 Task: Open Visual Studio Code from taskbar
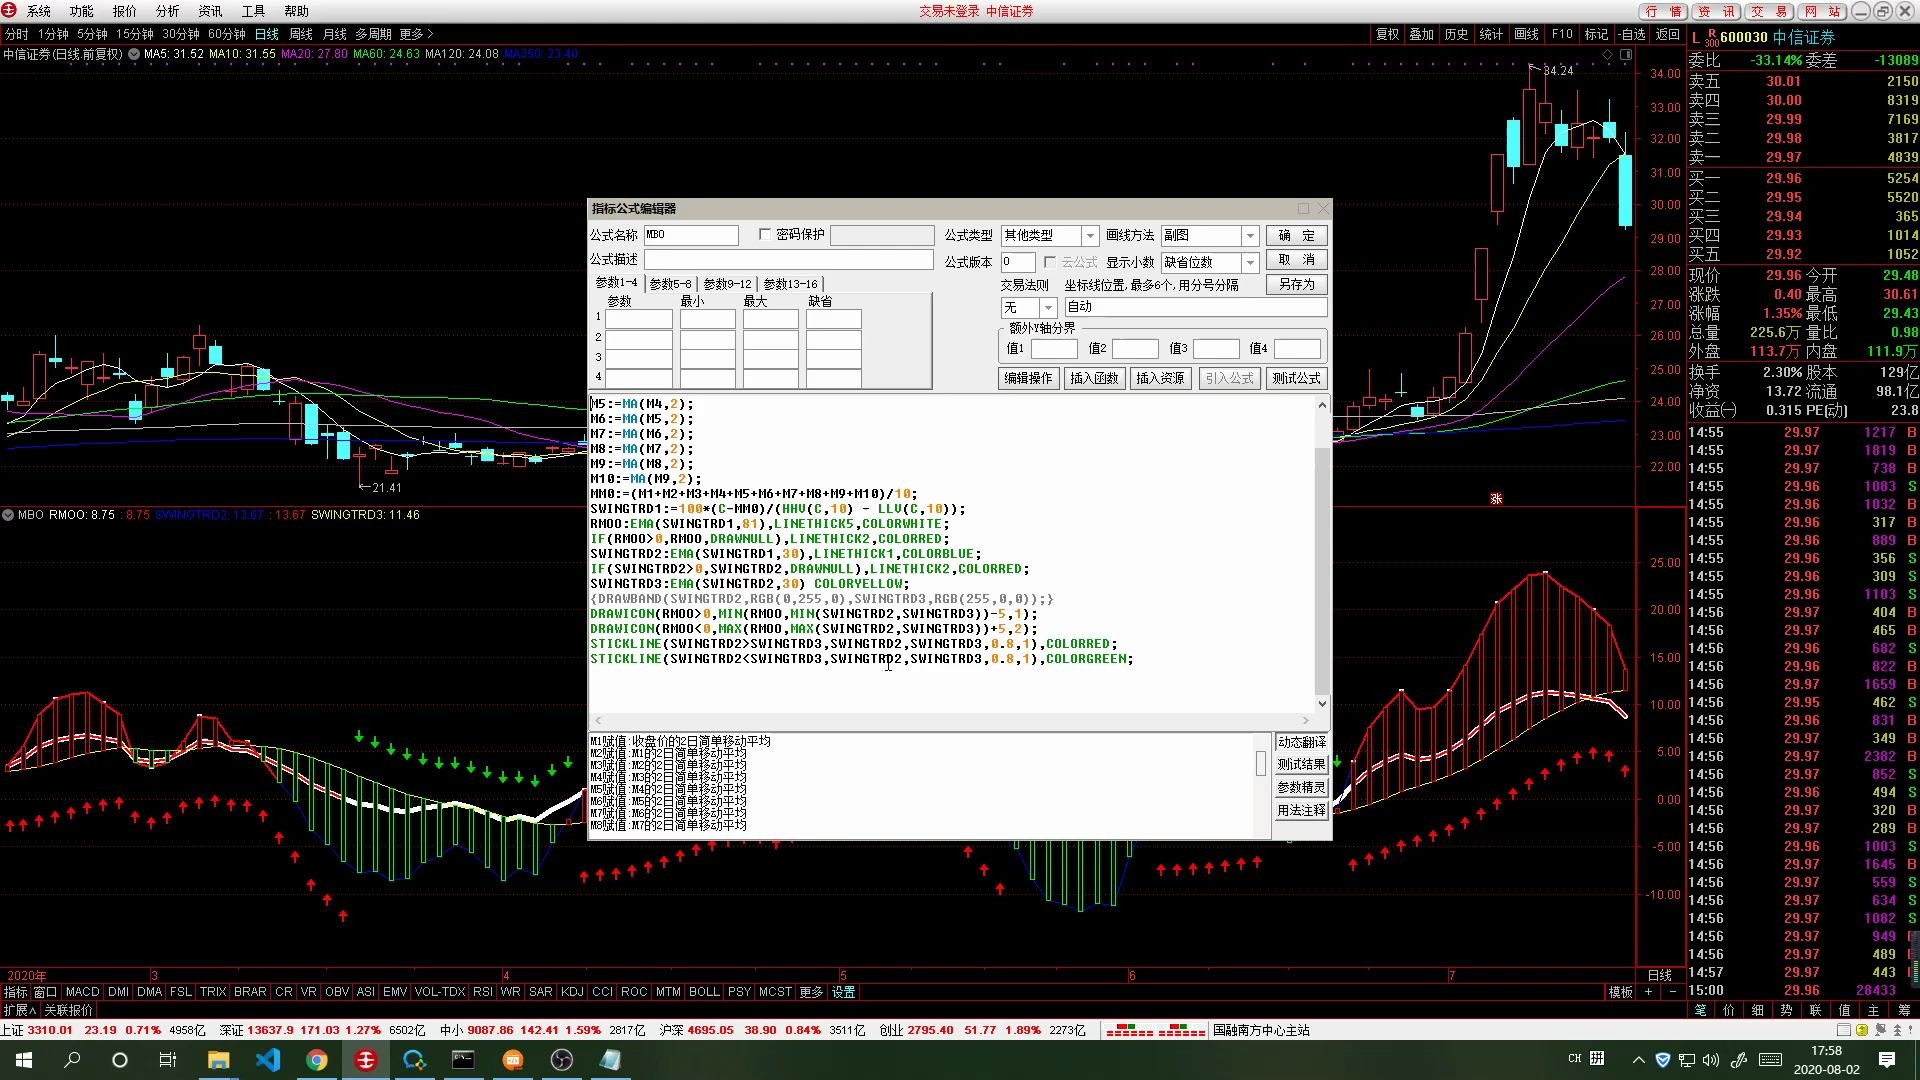268,1060
